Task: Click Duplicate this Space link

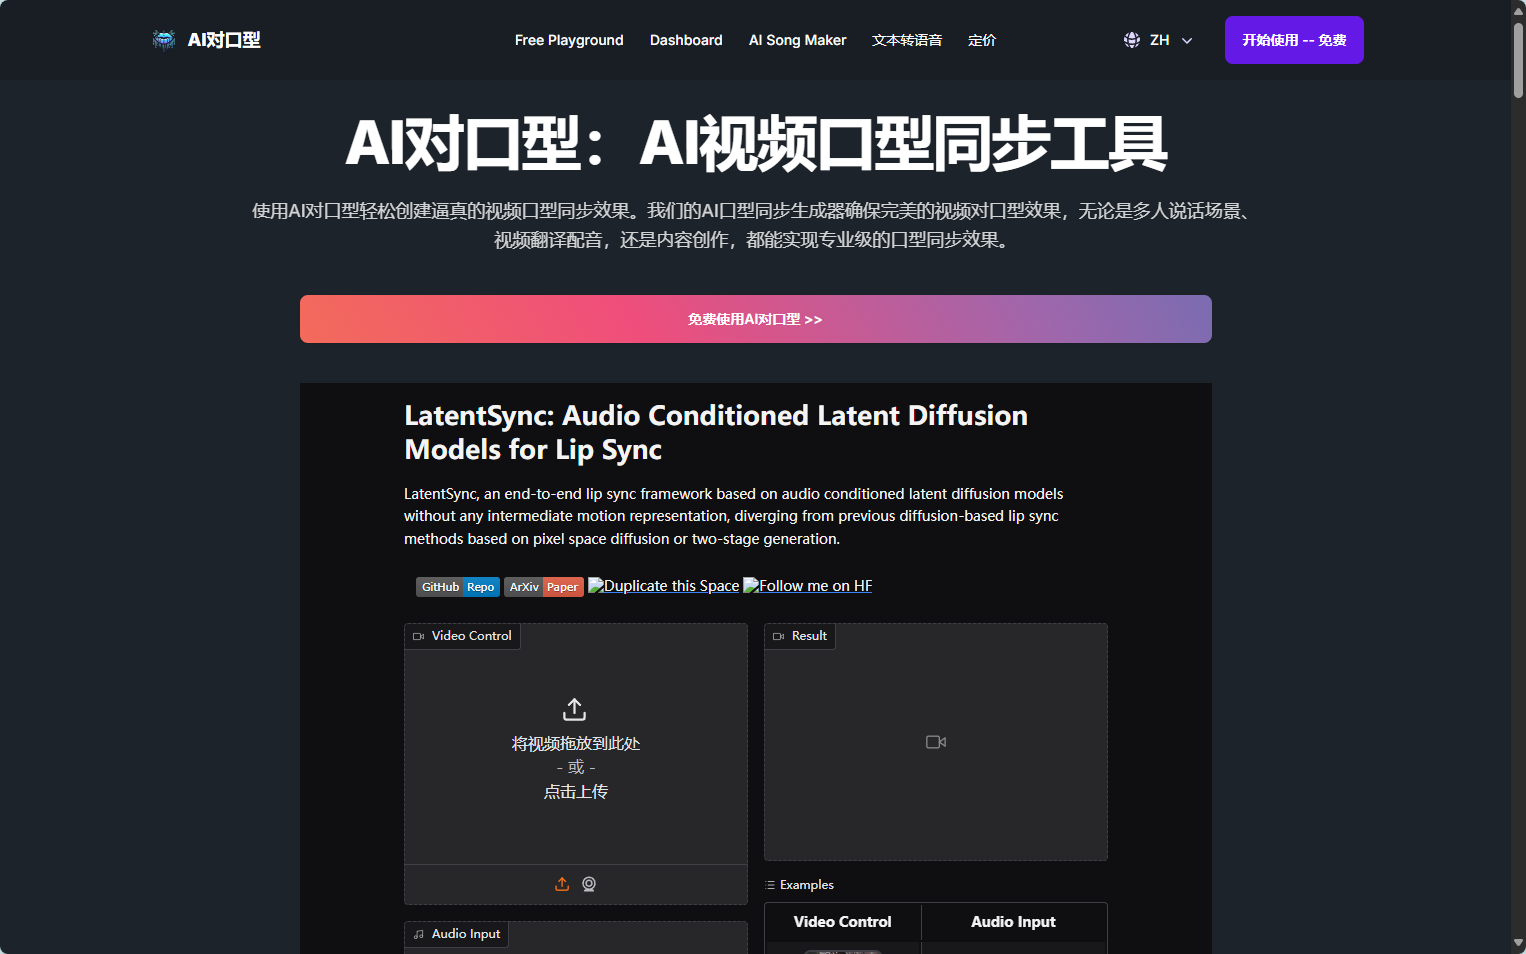Action: [x=664, y=586]
